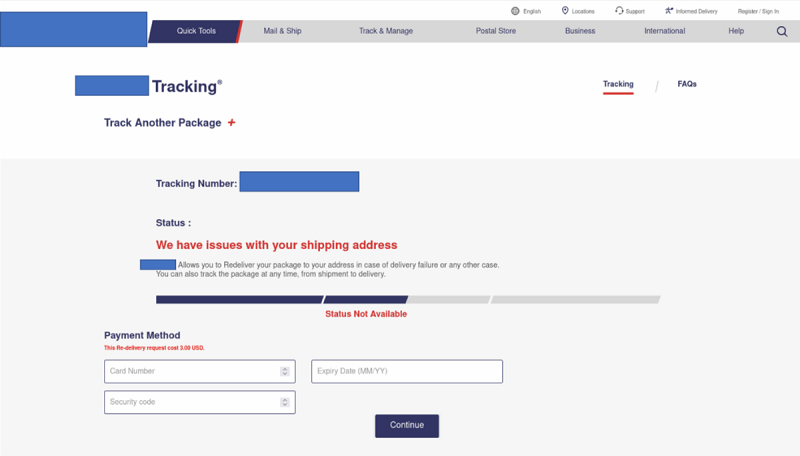Focus the Card Number input field
The height and width of the screenshot is (456, 800).
click(199, 371)
